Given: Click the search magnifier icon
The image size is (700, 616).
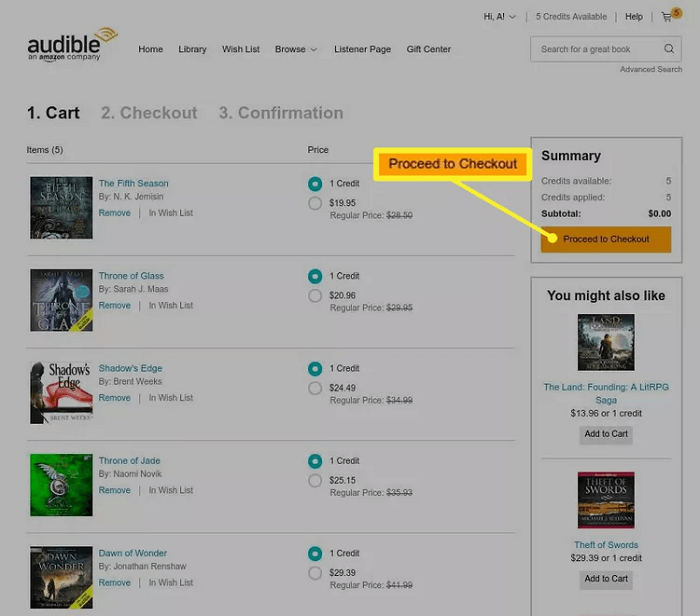Looking at the screenshot, I should pyautogui.click(x=669, y=49).
